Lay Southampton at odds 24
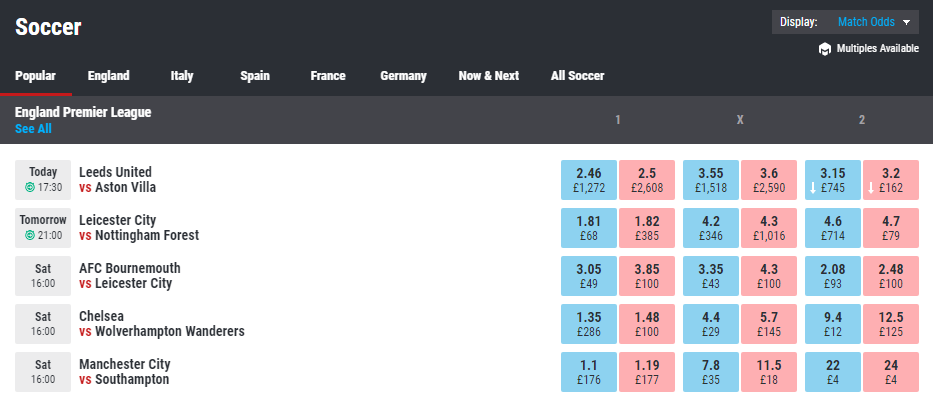 pos(891,372)
